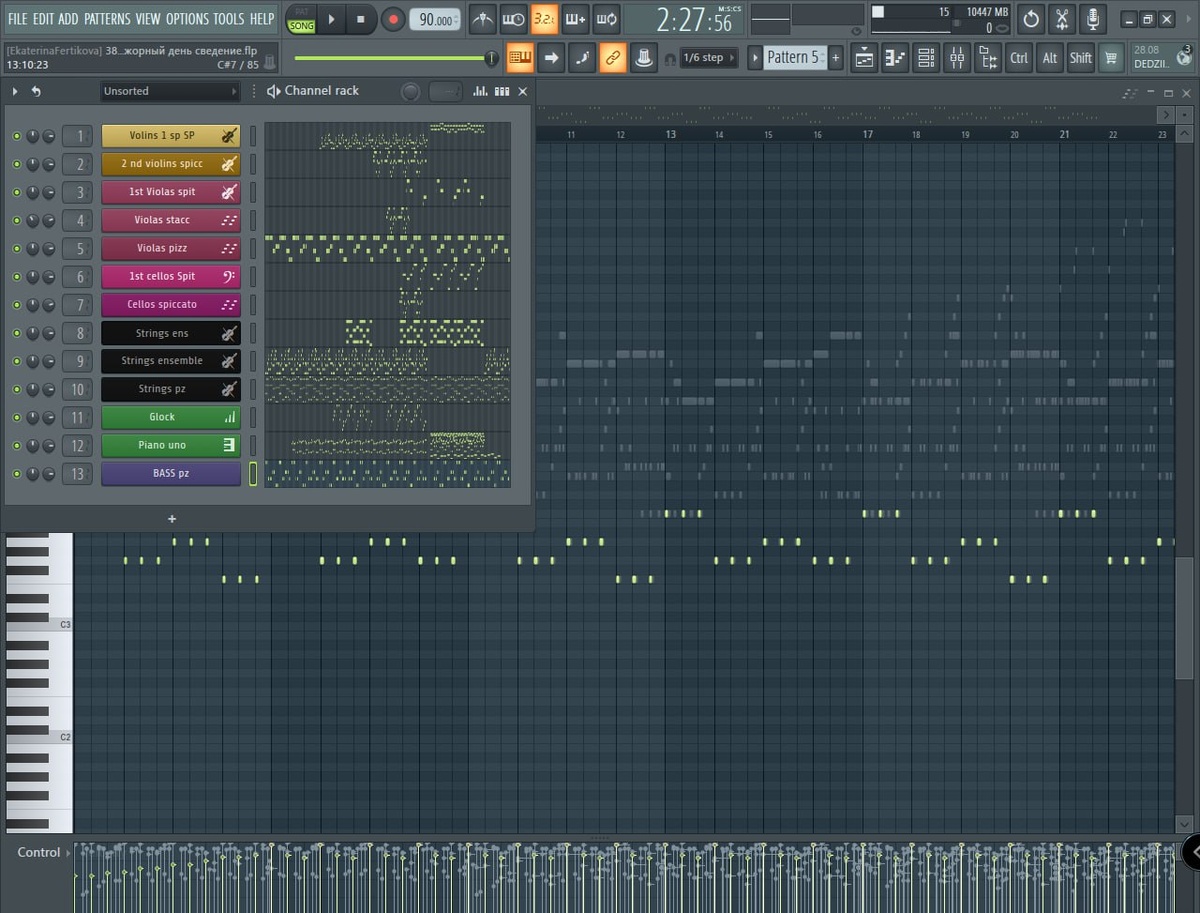Click the main volume slider handle

pos(491,59)
